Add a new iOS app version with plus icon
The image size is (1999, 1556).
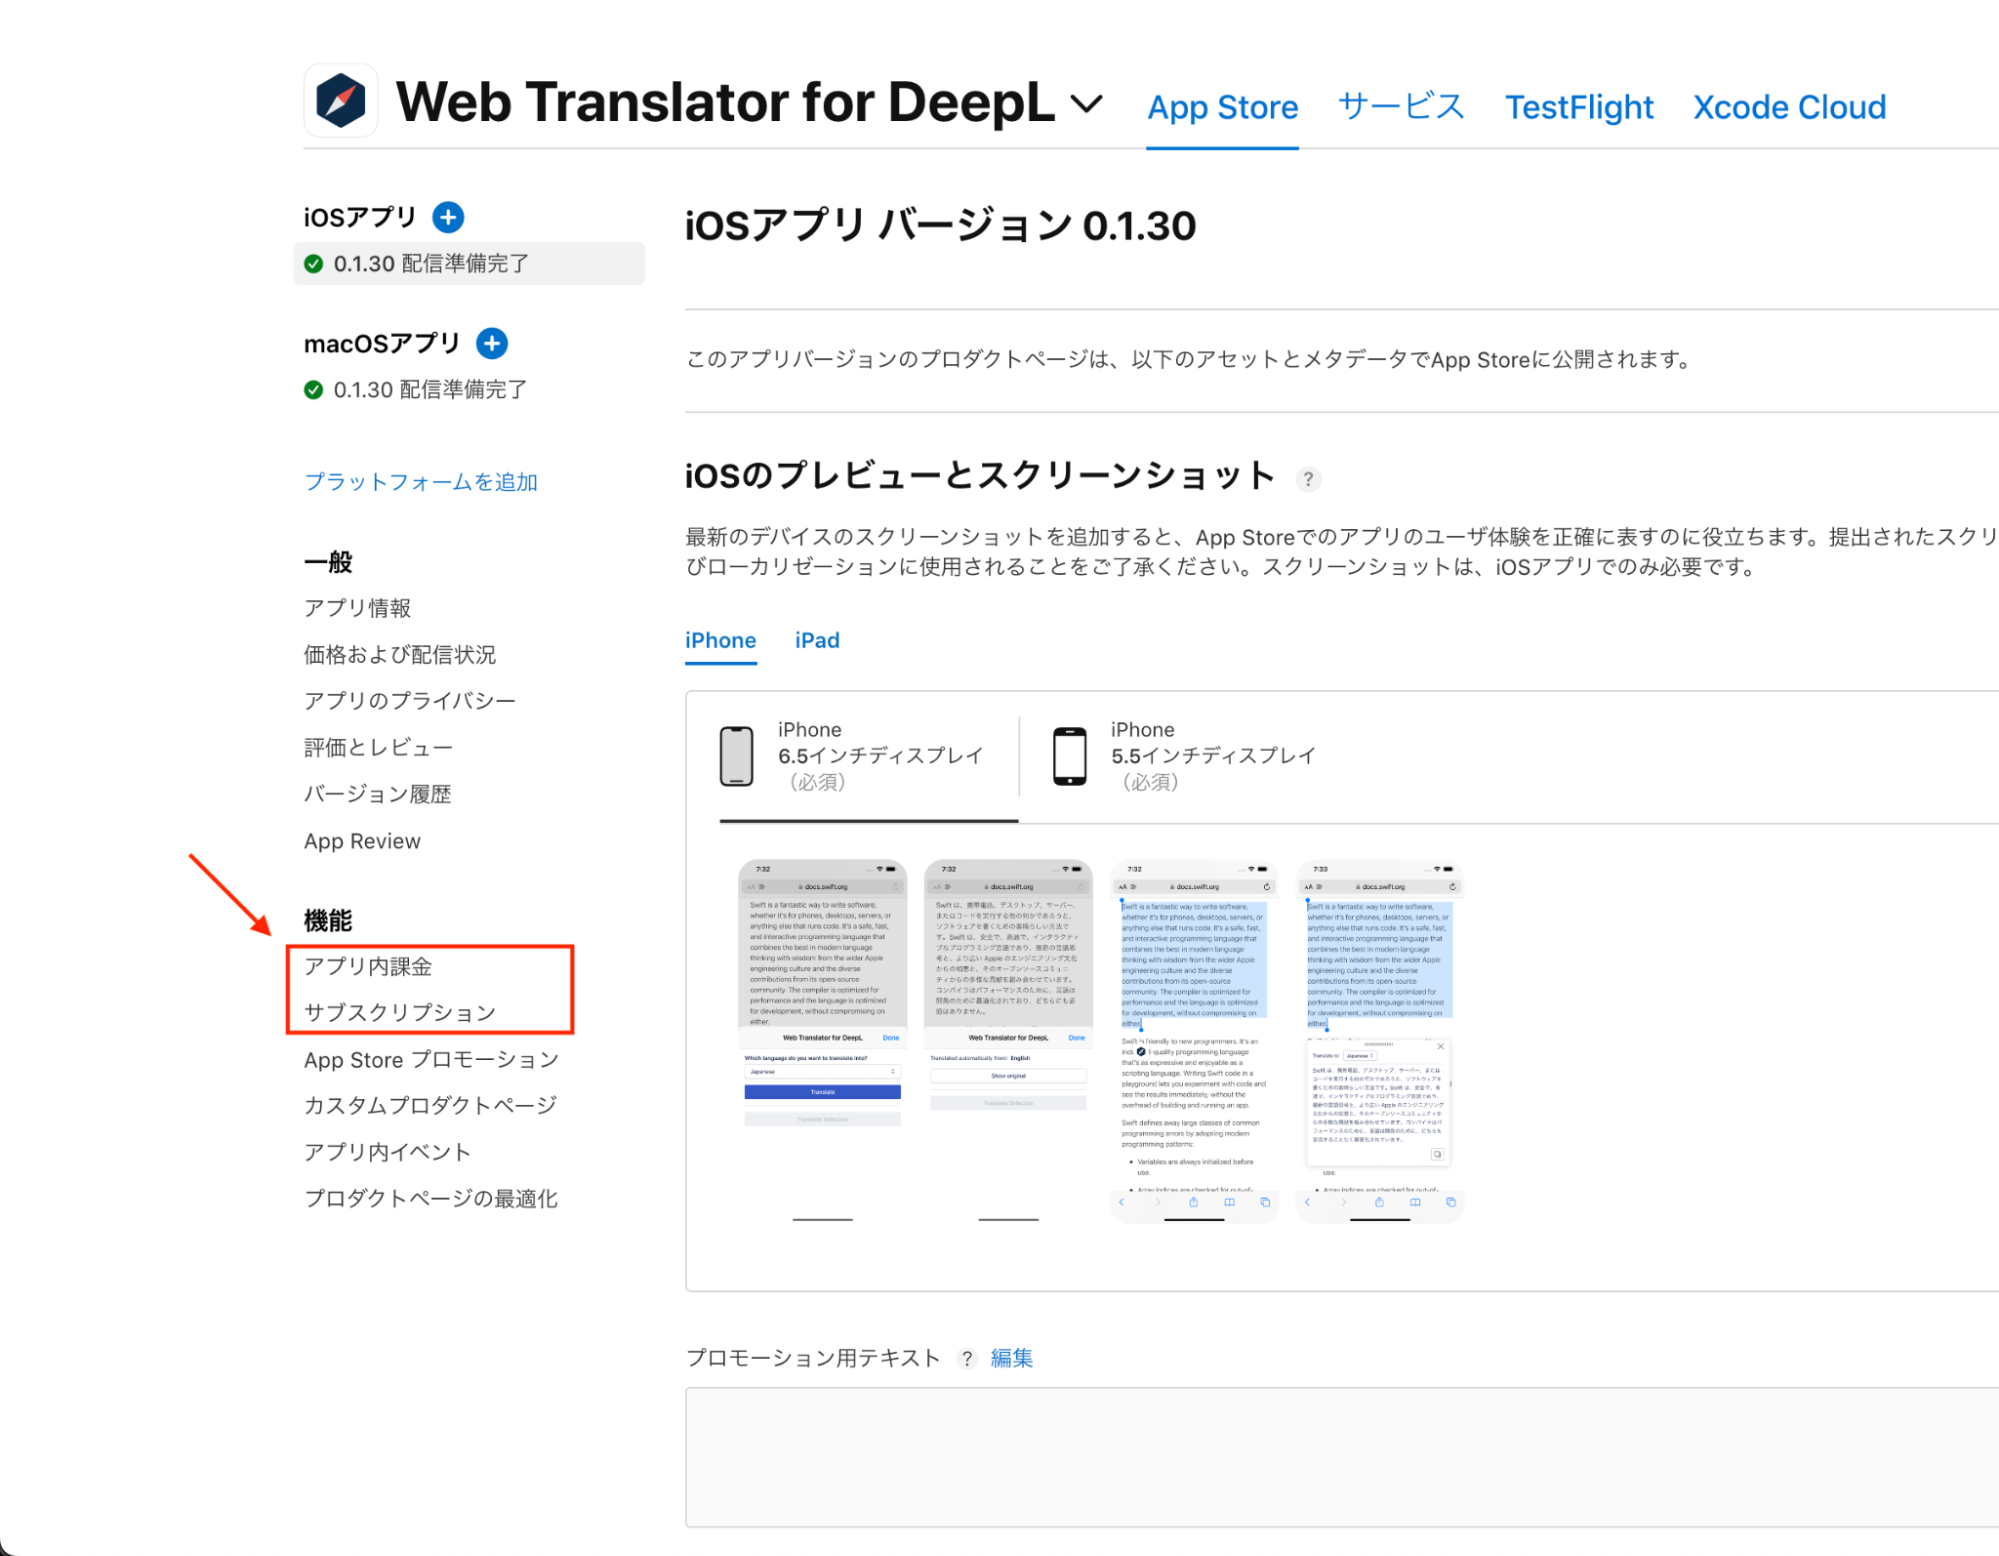click(448, 217)
